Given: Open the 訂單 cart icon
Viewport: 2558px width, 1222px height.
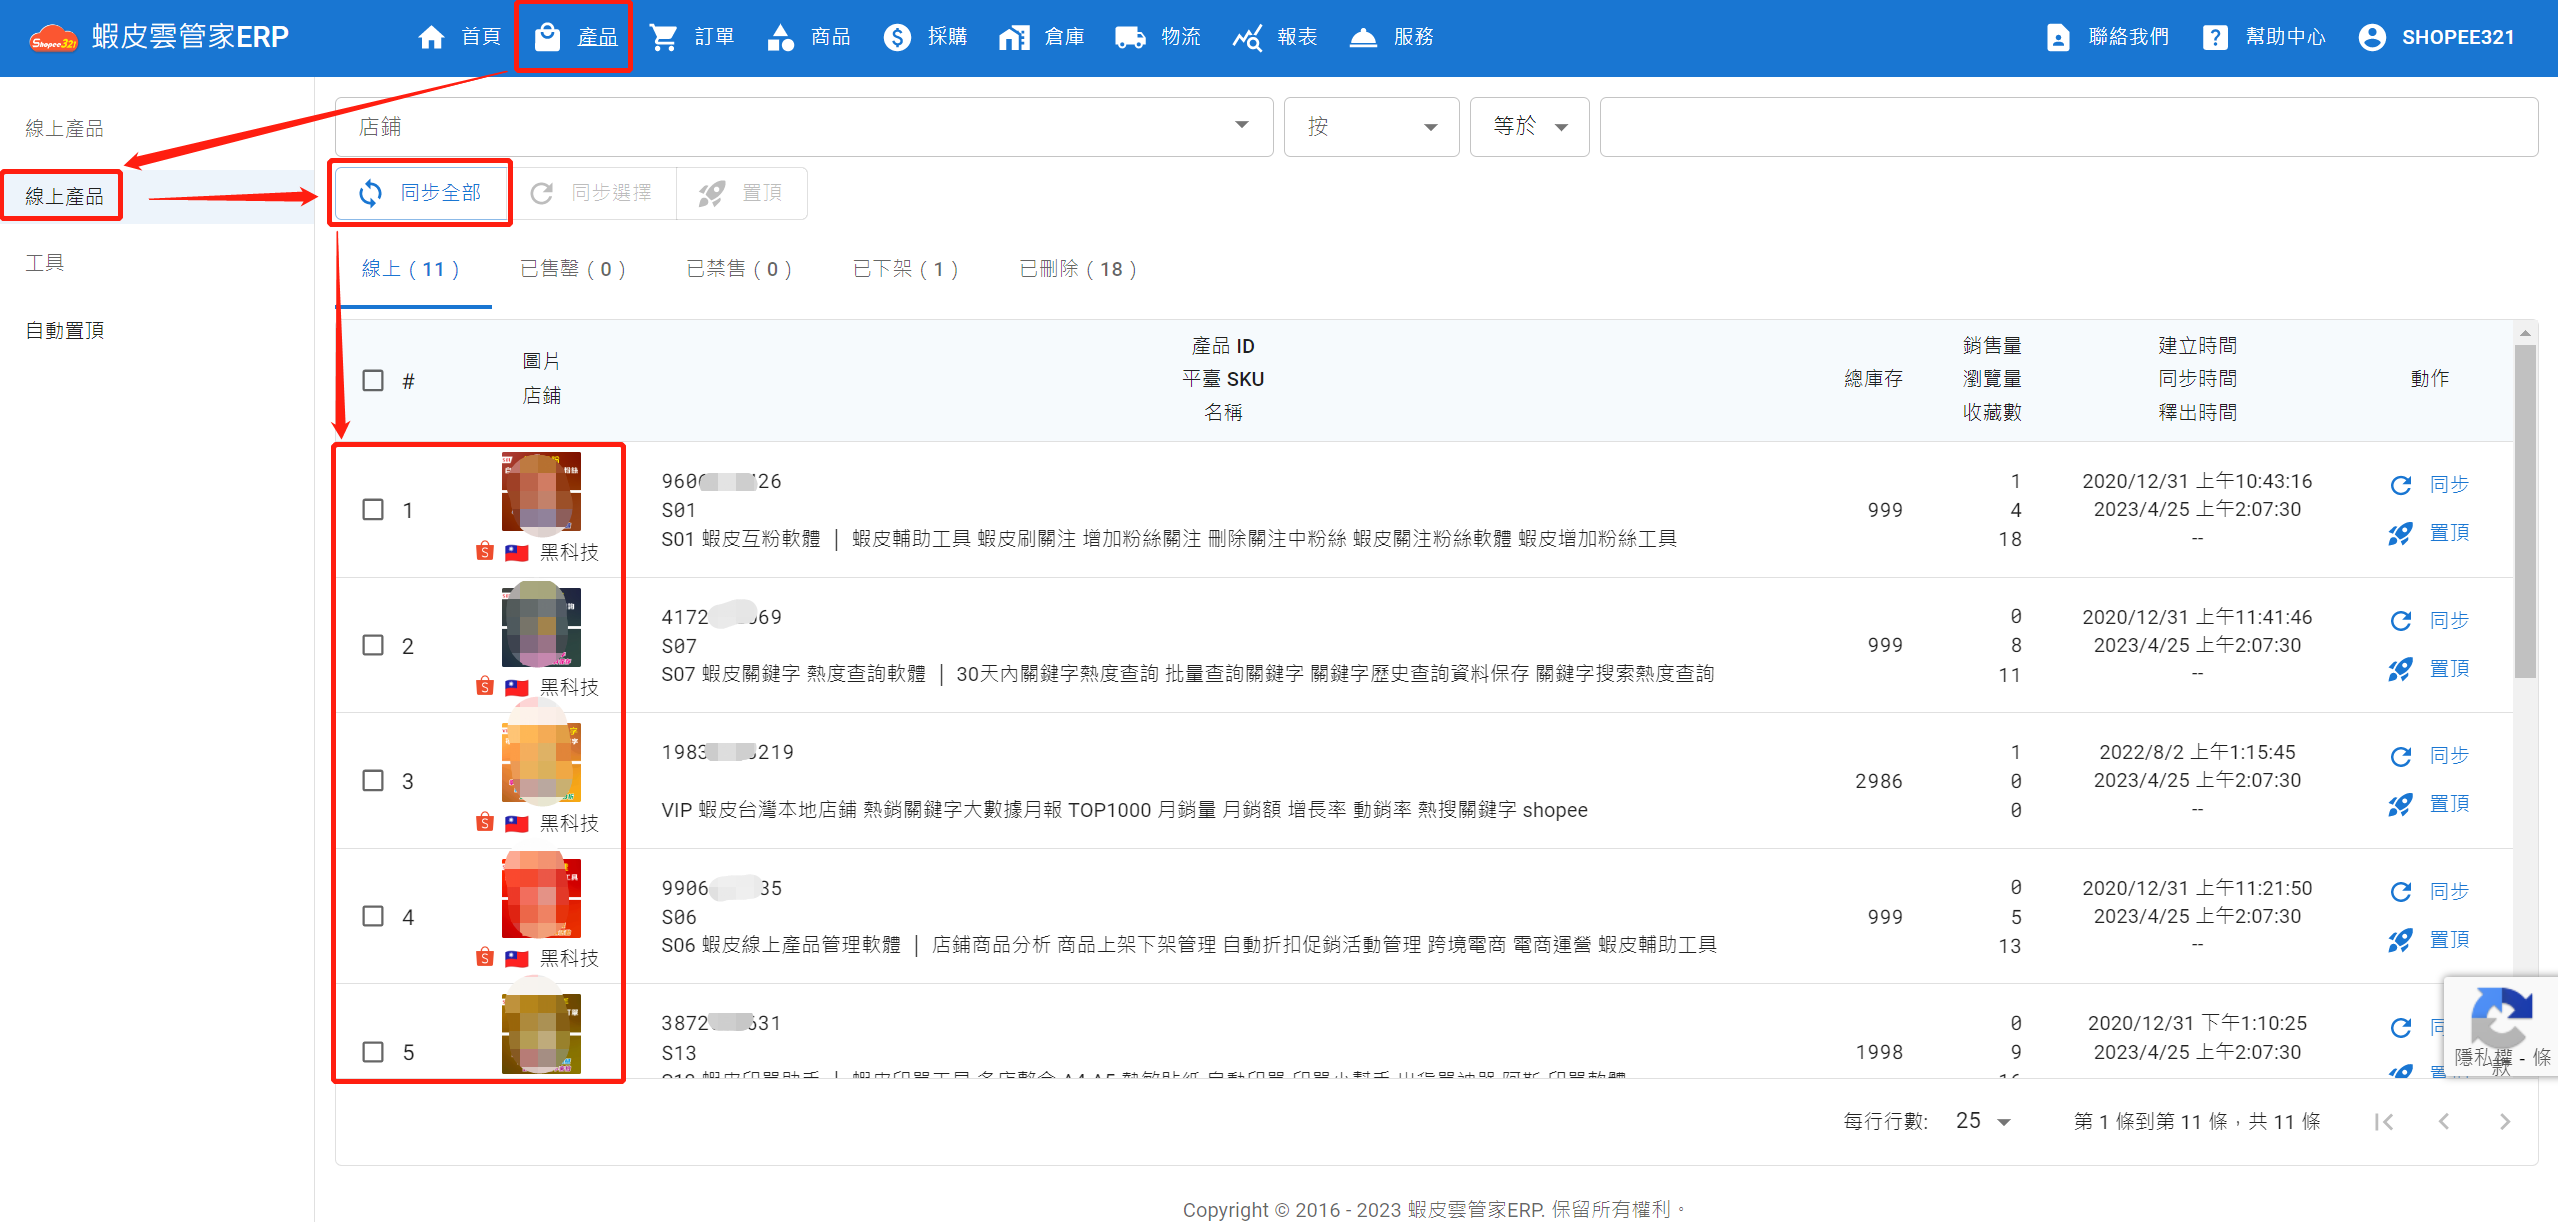Looking at the screenshot, I should [663, 37].
